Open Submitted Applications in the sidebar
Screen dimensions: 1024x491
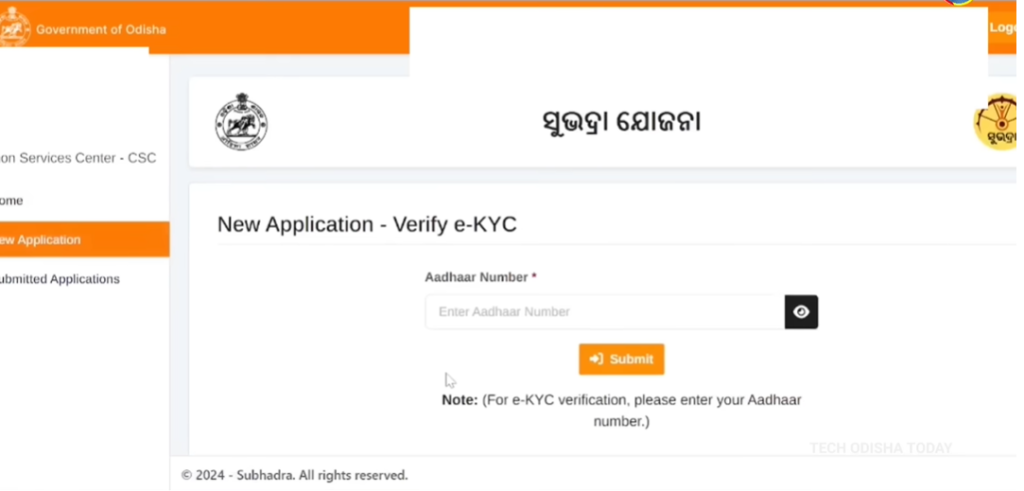58,279
